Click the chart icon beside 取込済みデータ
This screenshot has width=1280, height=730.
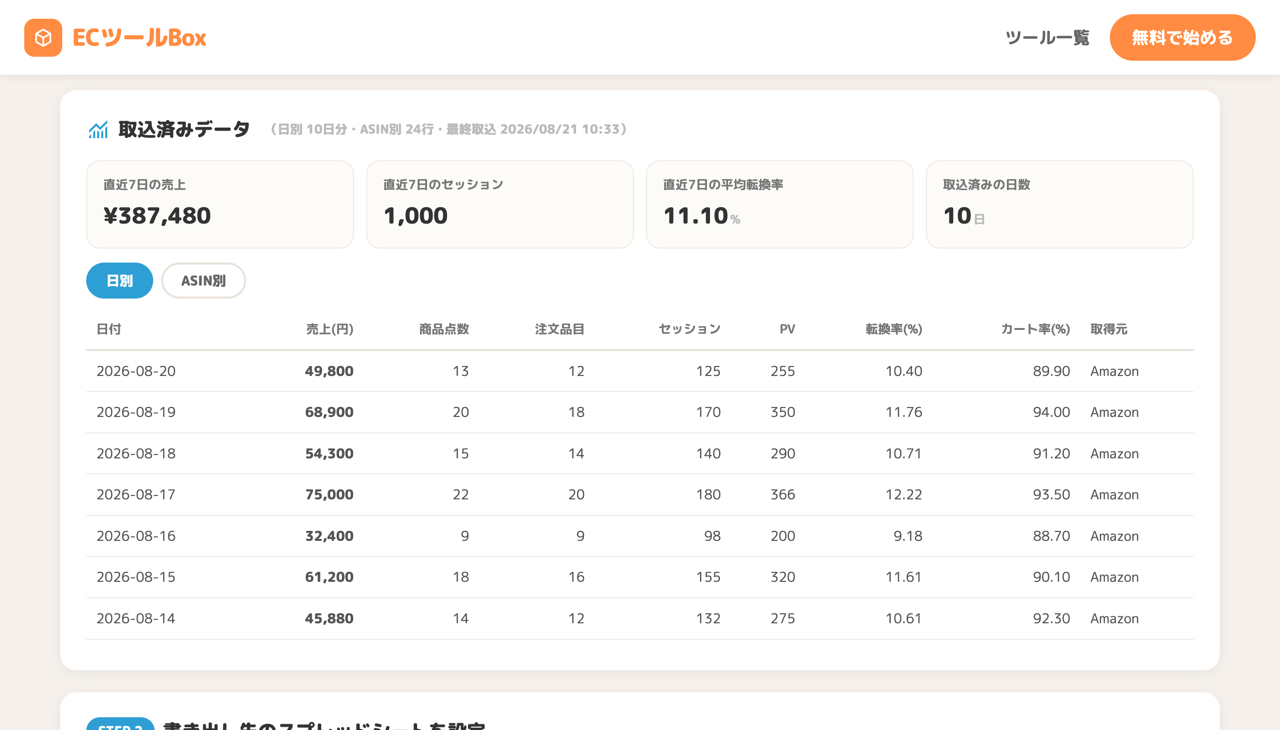tap(98, 129)
